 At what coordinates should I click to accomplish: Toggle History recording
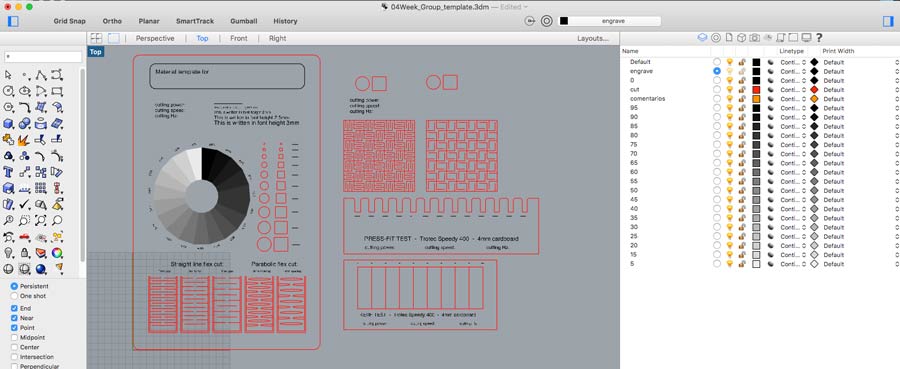tap(285, 21)
